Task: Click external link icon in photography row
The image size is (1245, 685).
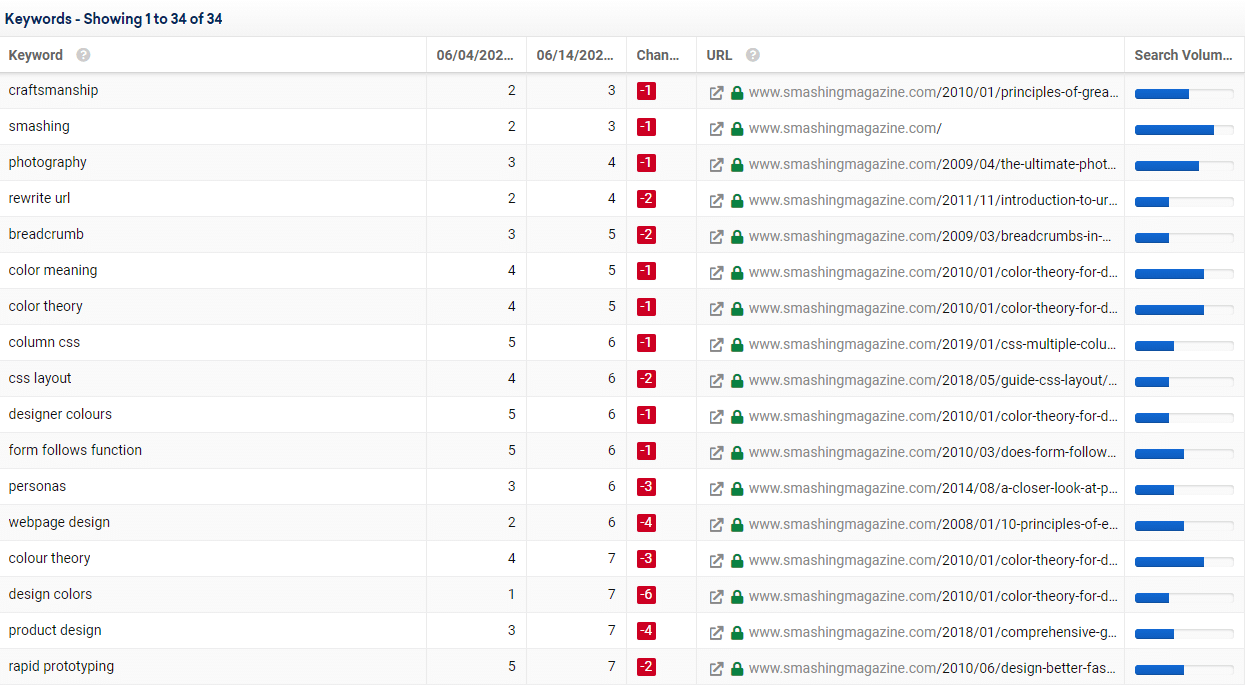Action: pyautogui.click(x=716, y=165)
